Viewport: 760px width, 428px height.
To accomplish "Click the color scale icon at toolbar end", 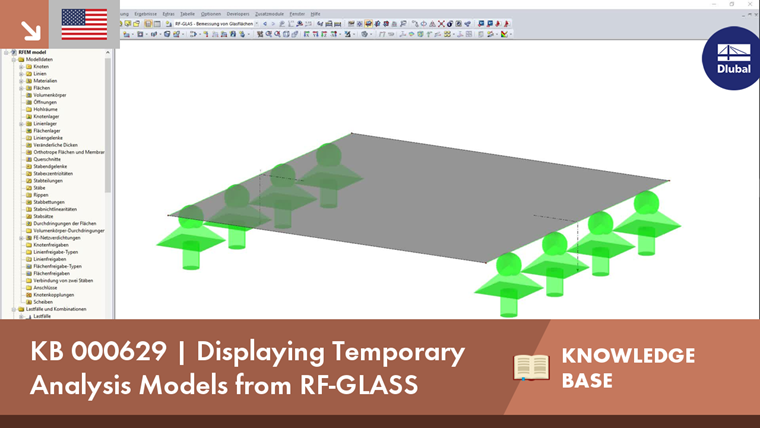I will pos(504,34).
